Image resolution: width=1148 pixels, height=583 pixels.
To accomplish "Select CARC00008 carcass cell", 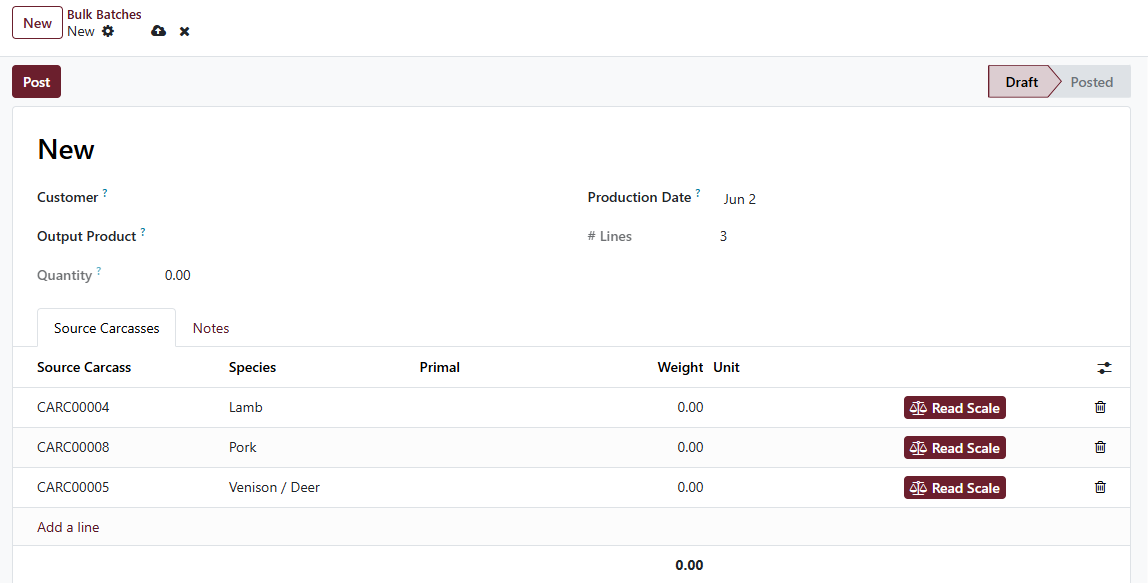I will tap(73, 448).
